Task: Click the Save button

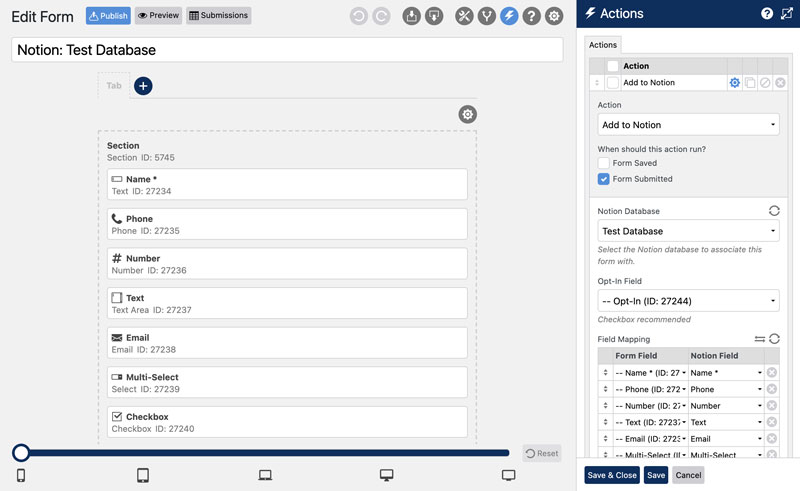Action: pos(656,475)
